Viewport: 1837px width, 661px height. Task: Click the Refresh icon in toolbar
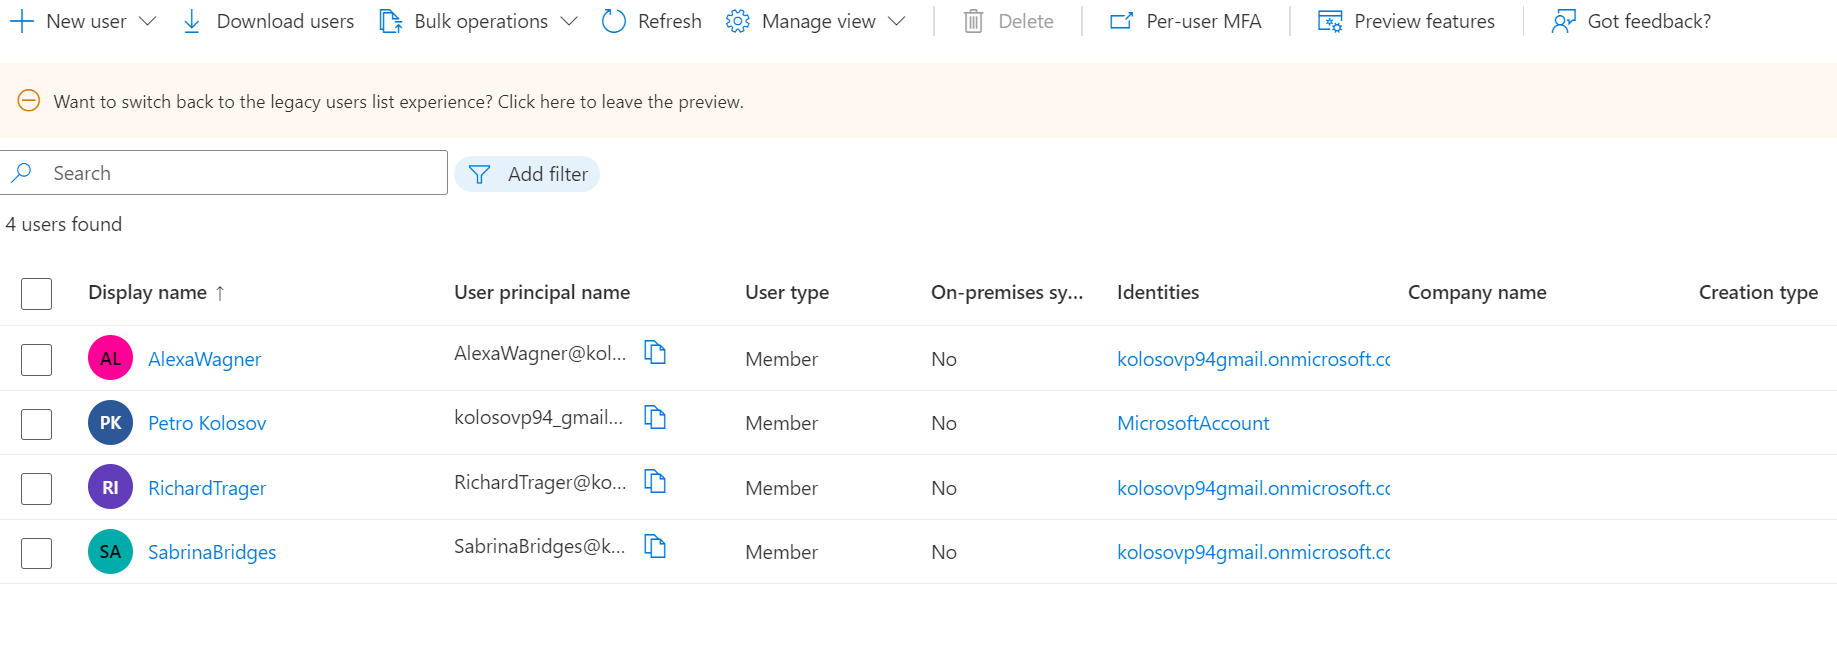tap(614, 21)
